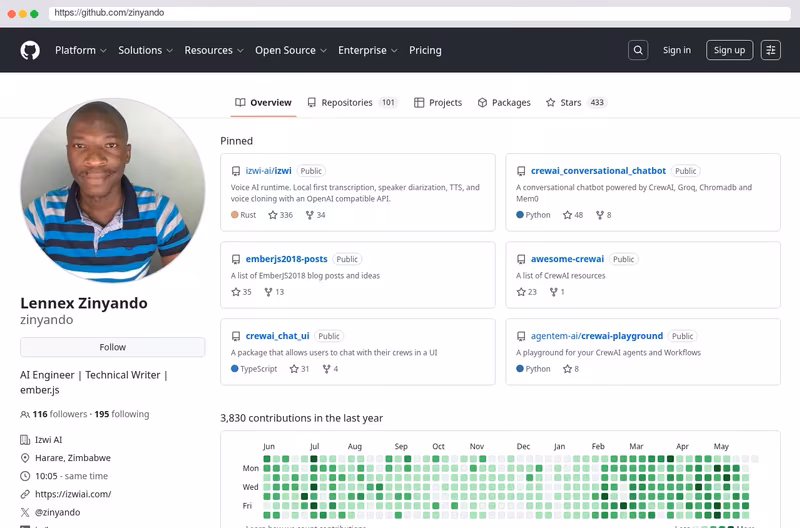Click the emberjs2018-posts repo icon

pos(236,259)
